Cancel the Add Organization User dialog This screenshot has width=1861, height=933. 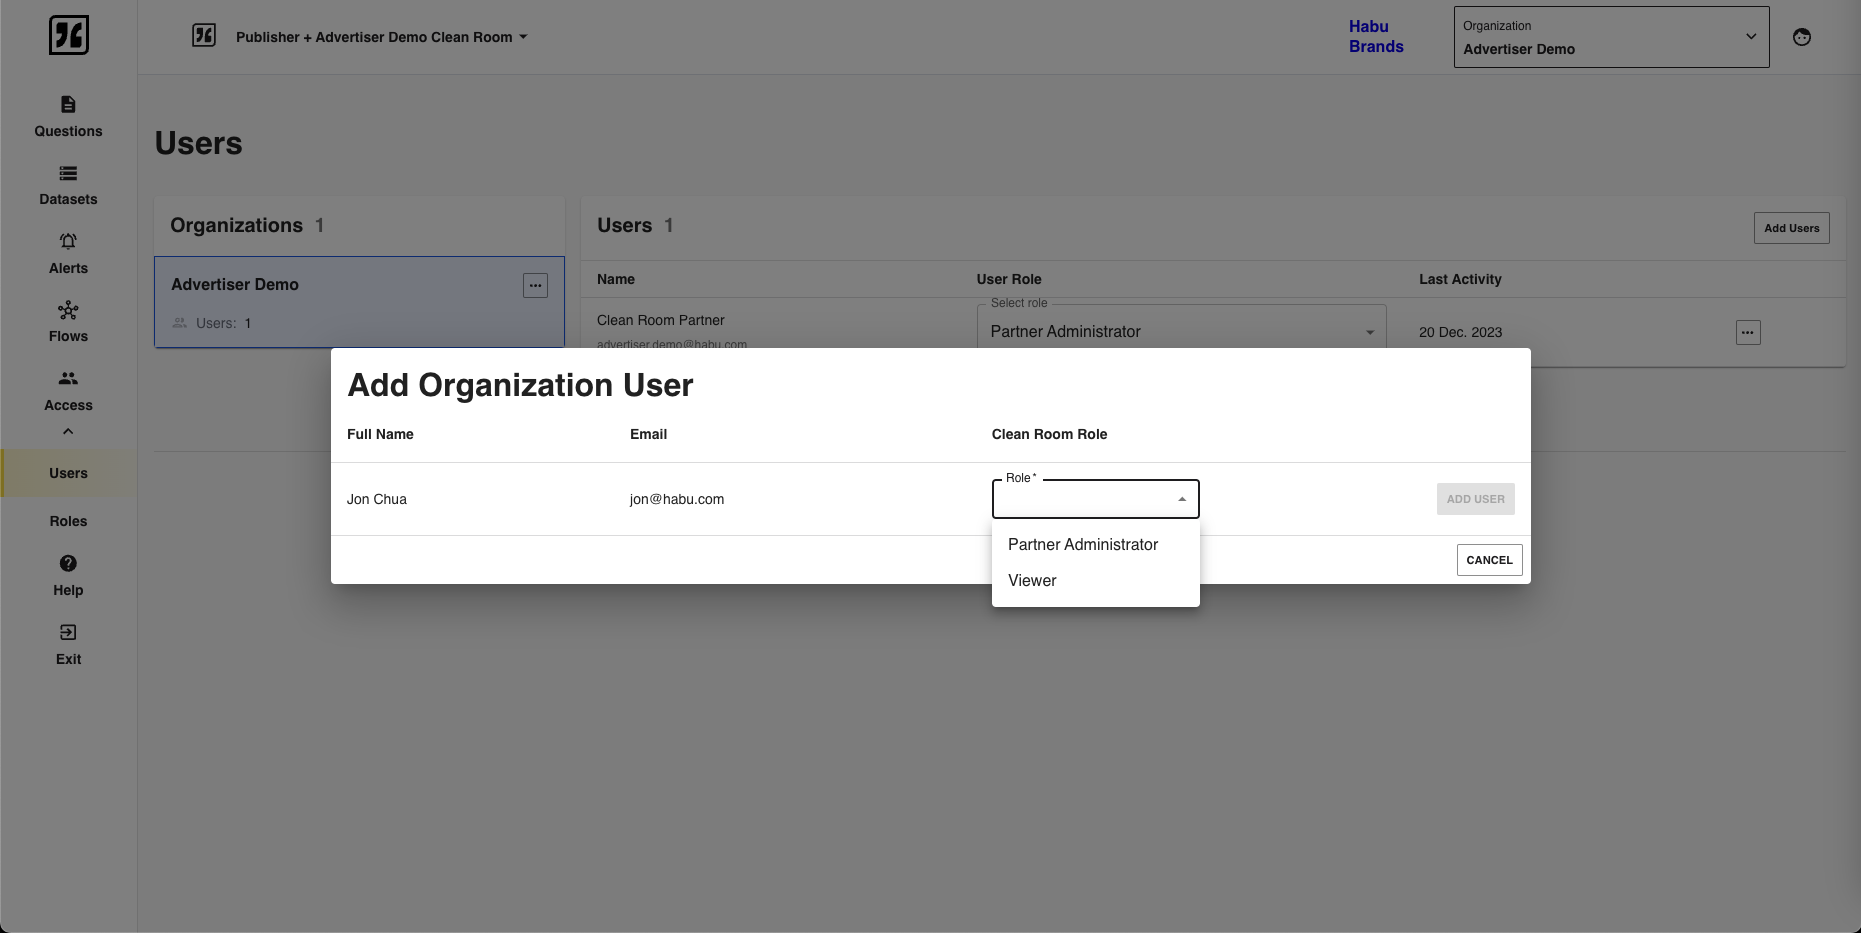click(x=1489, y=560)
